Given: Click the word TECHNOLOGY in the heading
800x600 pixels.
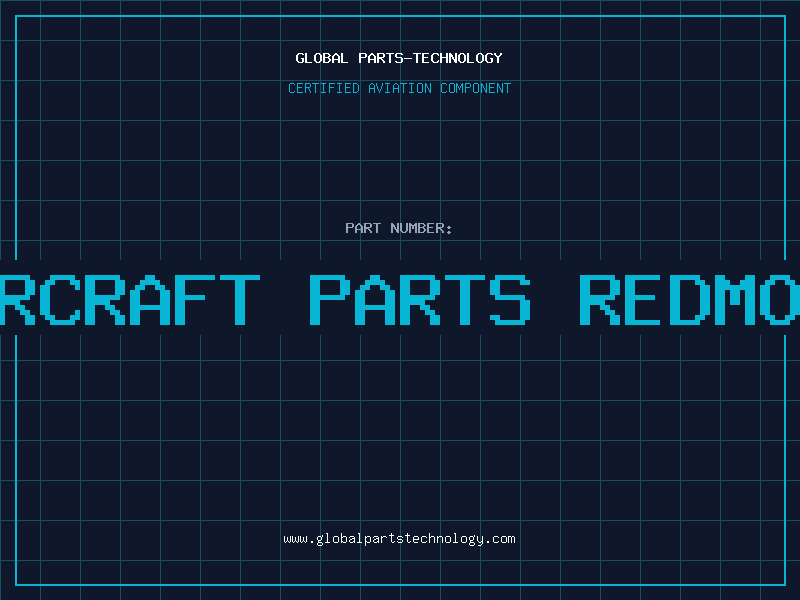Looking at the screenshot, I should (x=458, y=58).
